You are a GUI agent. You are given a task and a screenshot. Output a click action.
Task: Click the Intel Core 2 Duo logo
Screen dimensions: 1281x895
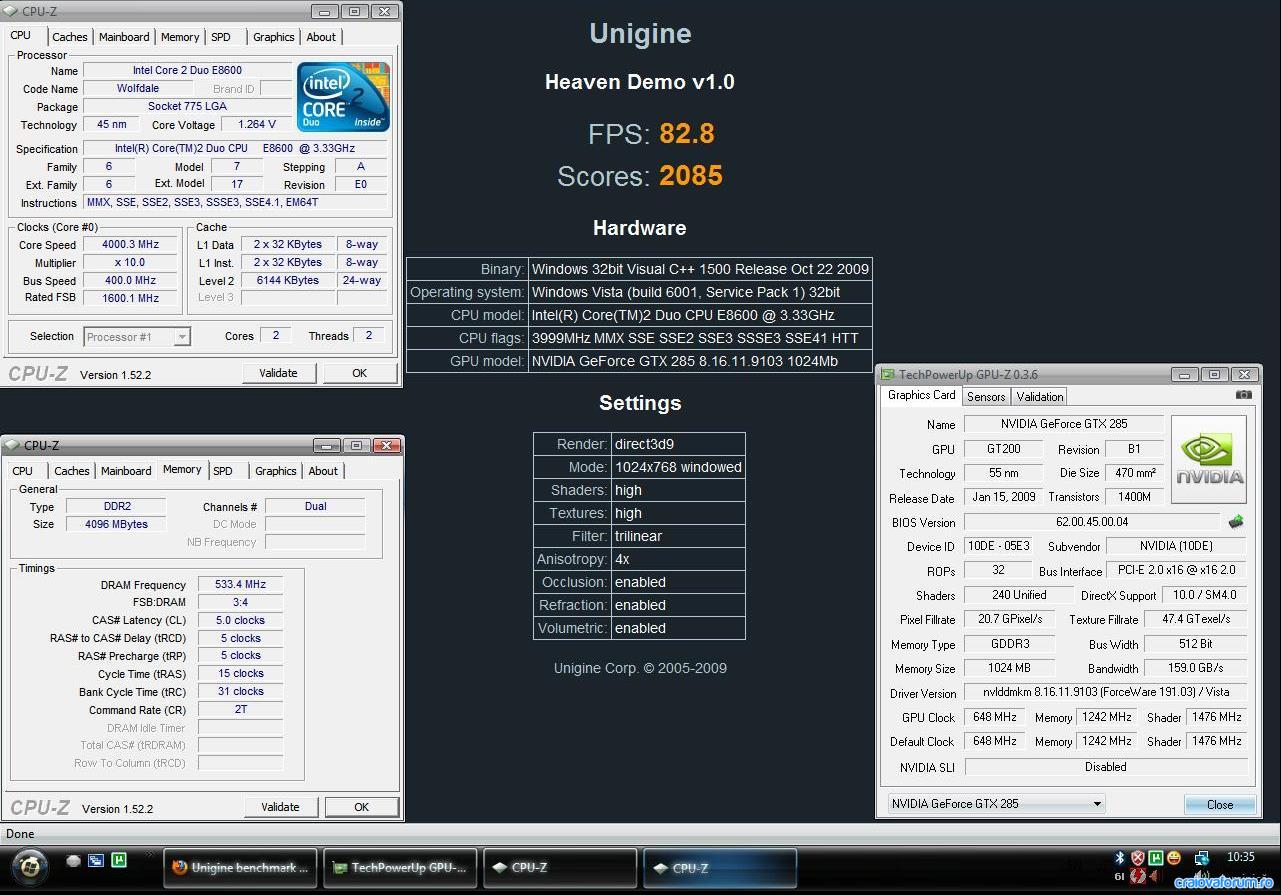tap(343, 97)
